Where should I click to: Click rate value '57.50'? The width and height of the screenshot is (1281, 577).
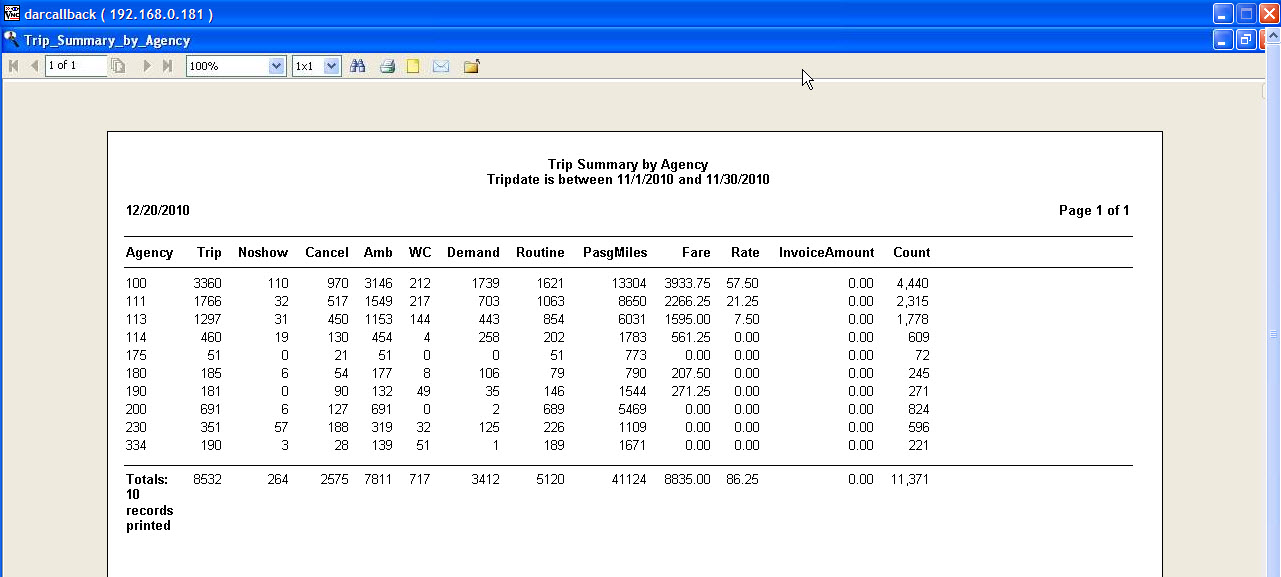click(x=743, y=284)
